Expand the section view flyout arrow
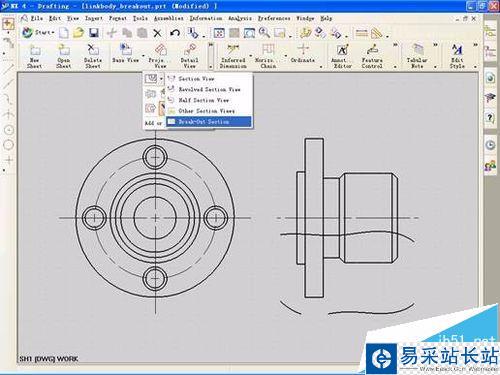Image resolution: width=500 pixels, height=375 pixels. [161, 79]
